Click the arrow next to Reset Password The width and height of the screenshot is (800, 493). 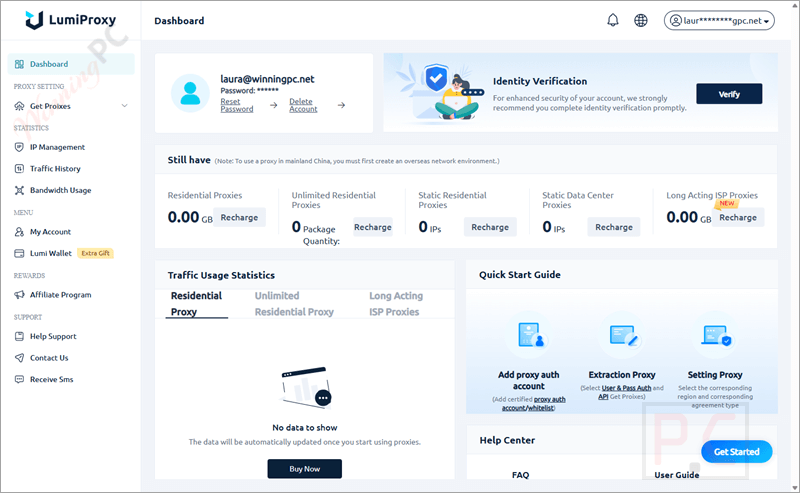coord(273,105)
